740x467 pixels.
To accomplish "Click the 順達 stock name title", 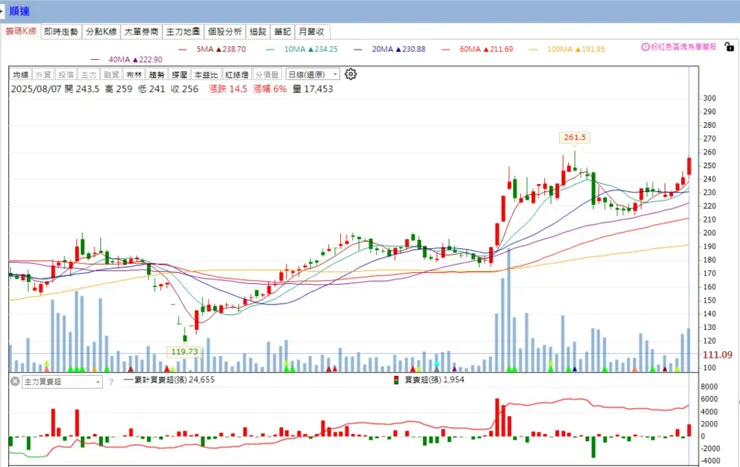I will (19, 11).
